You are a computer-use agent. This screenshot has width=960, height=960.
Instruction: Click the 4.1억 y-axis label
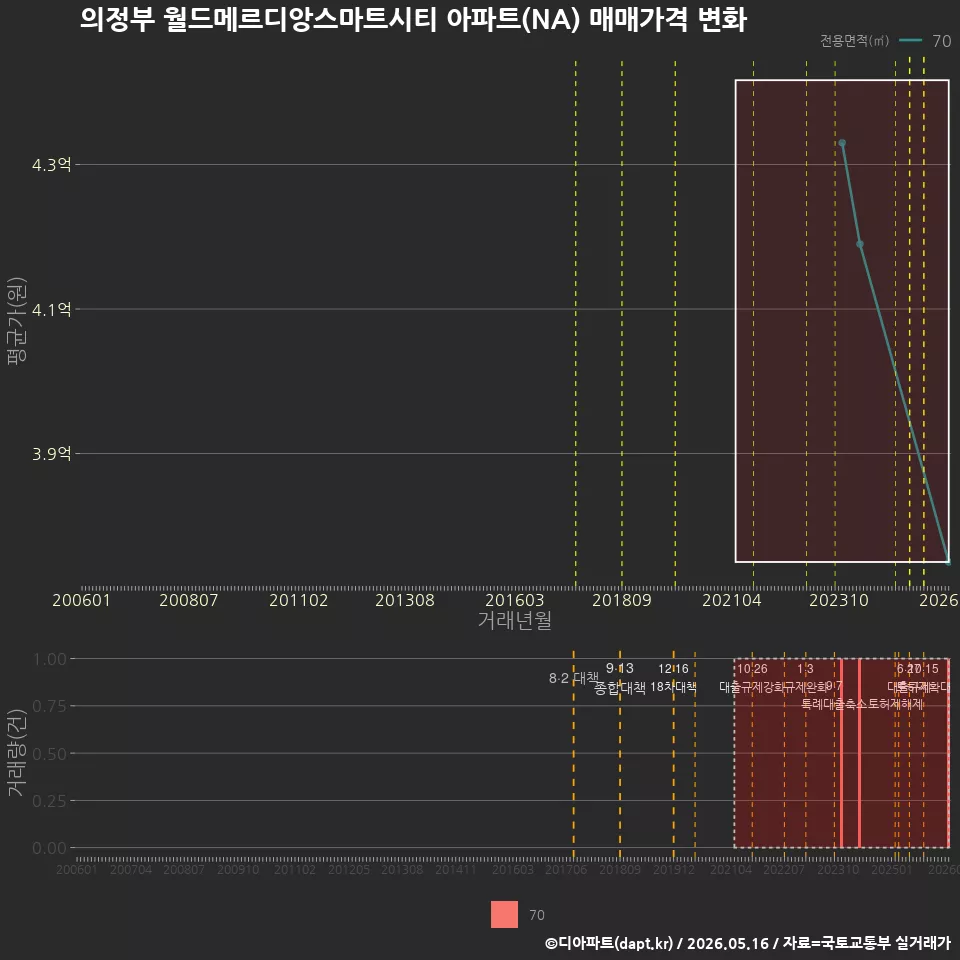pos(51,309)
